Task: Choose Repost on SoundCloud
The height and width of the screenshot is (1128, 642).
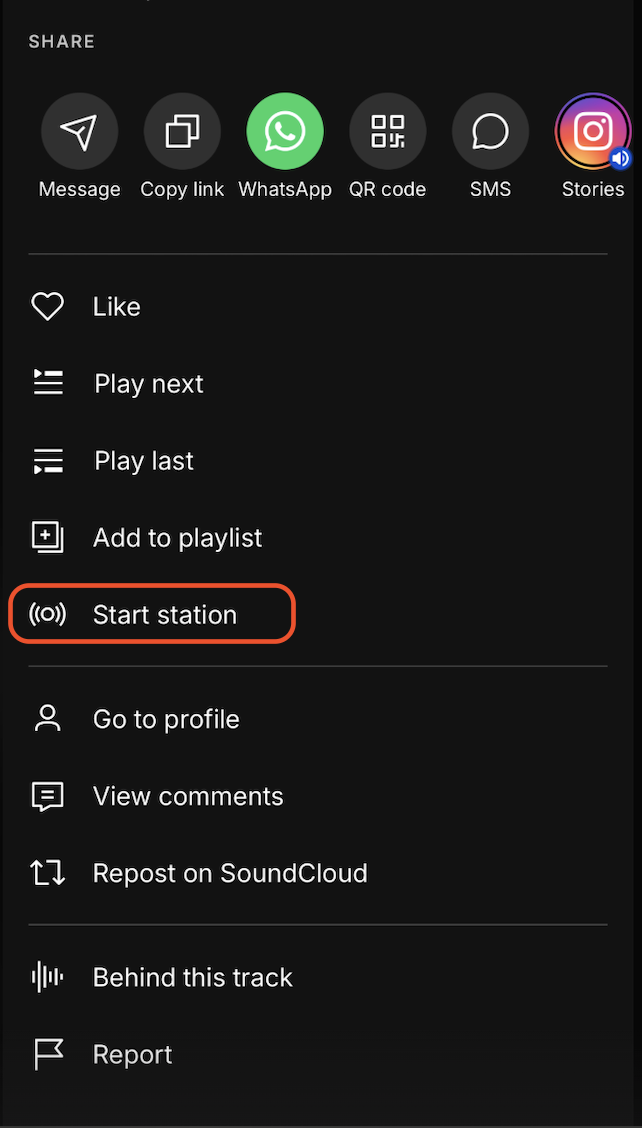Action: click(230, 873)
